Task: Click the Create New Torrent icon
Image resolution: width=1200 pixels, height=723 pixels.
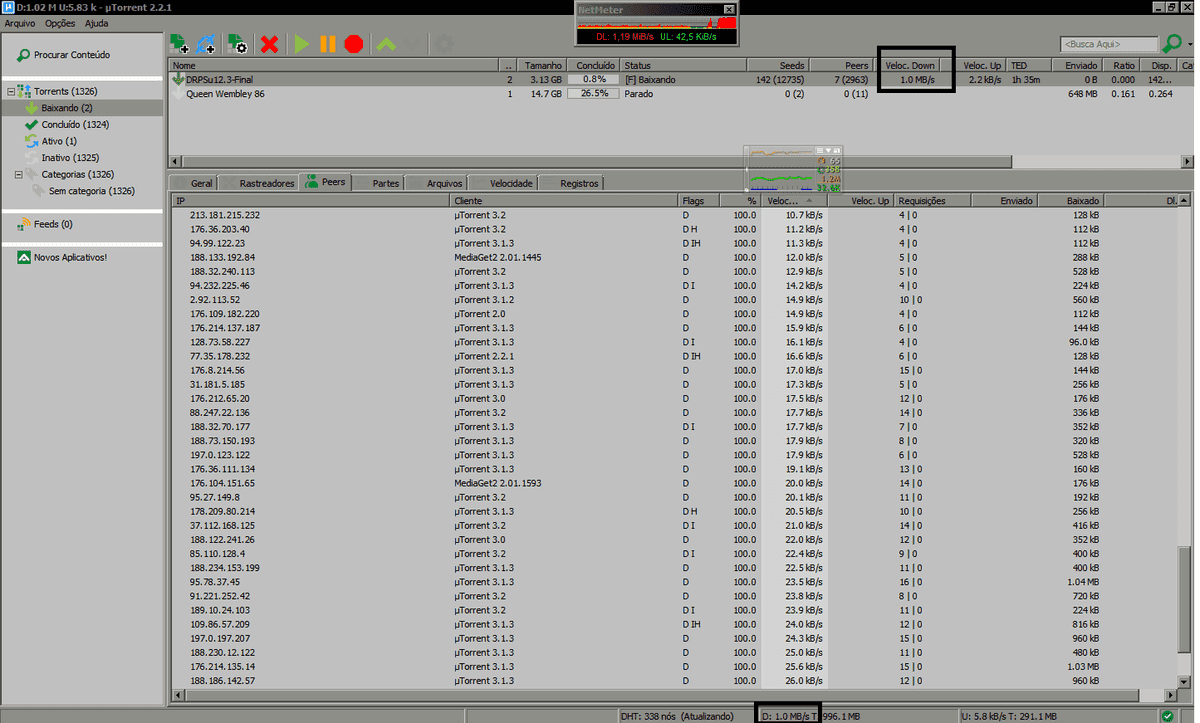Action: click(237, 44)
